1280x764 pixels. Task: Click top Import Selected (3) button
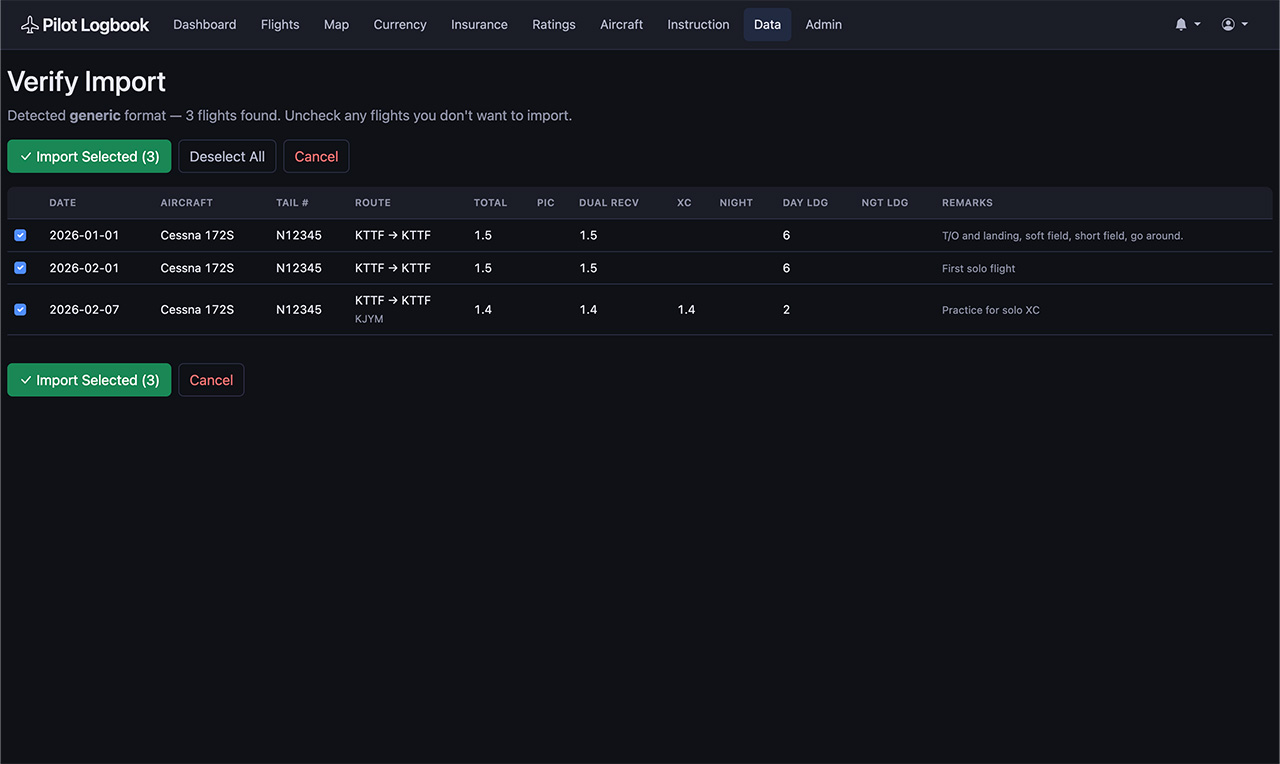[89, 157]
